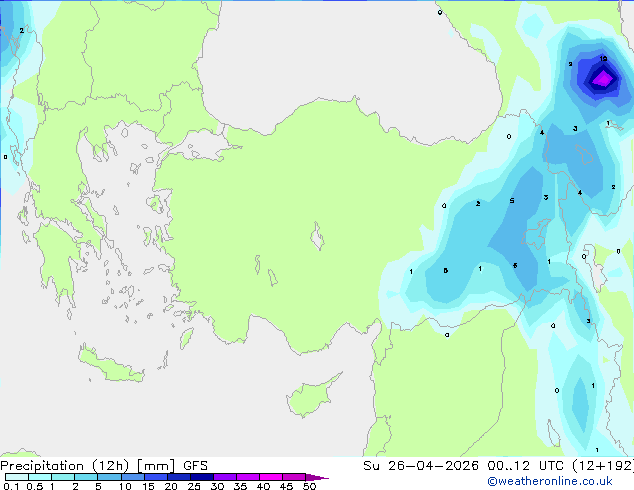Click the magenta precipitation maximum core
Image resolution: width=634 pixels, height=490 pixels.
(603, 79)
